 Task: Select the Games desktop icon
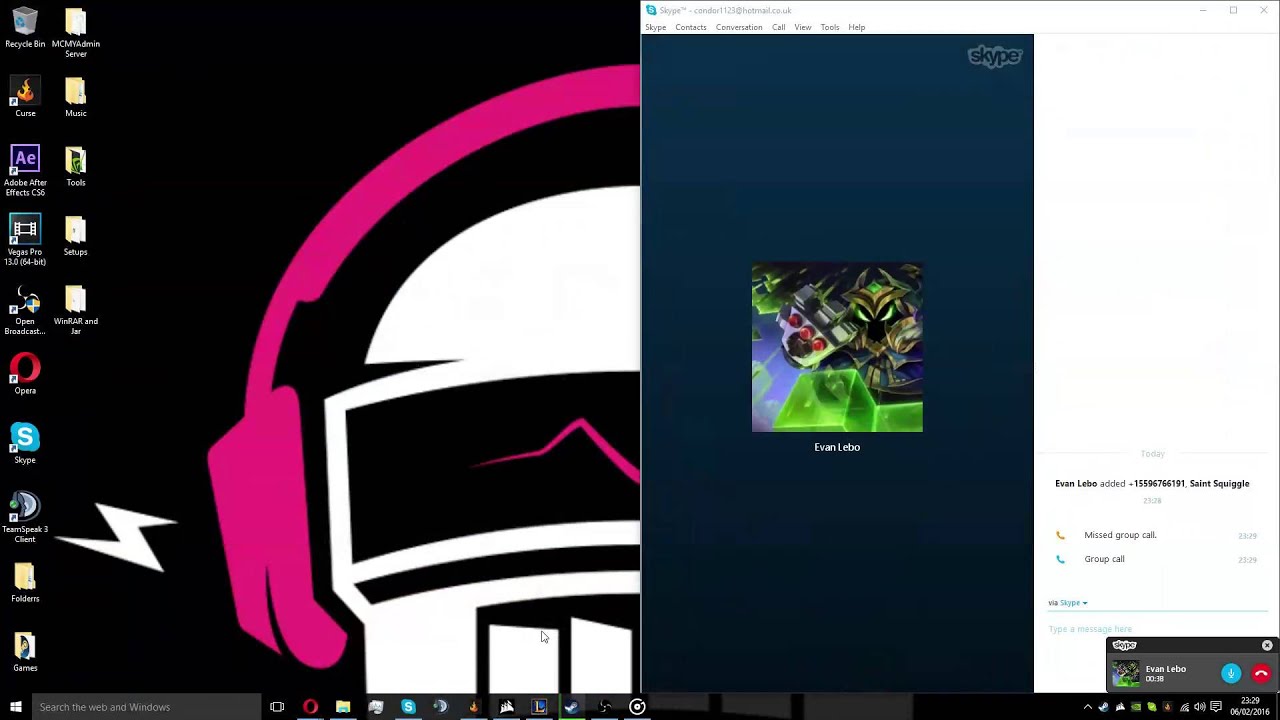[25, 652]
